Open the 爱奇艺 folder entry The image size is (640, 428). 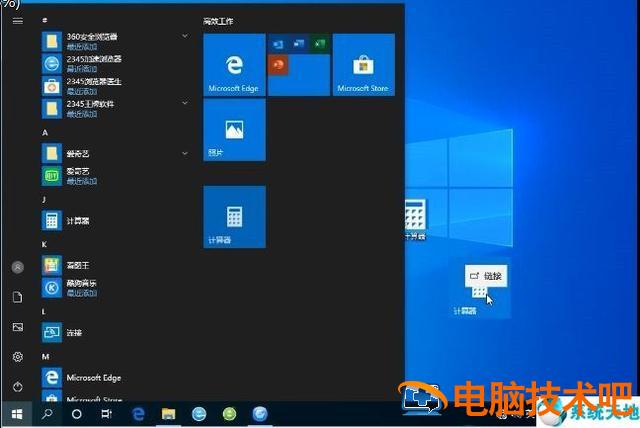(x=116, y=153)
